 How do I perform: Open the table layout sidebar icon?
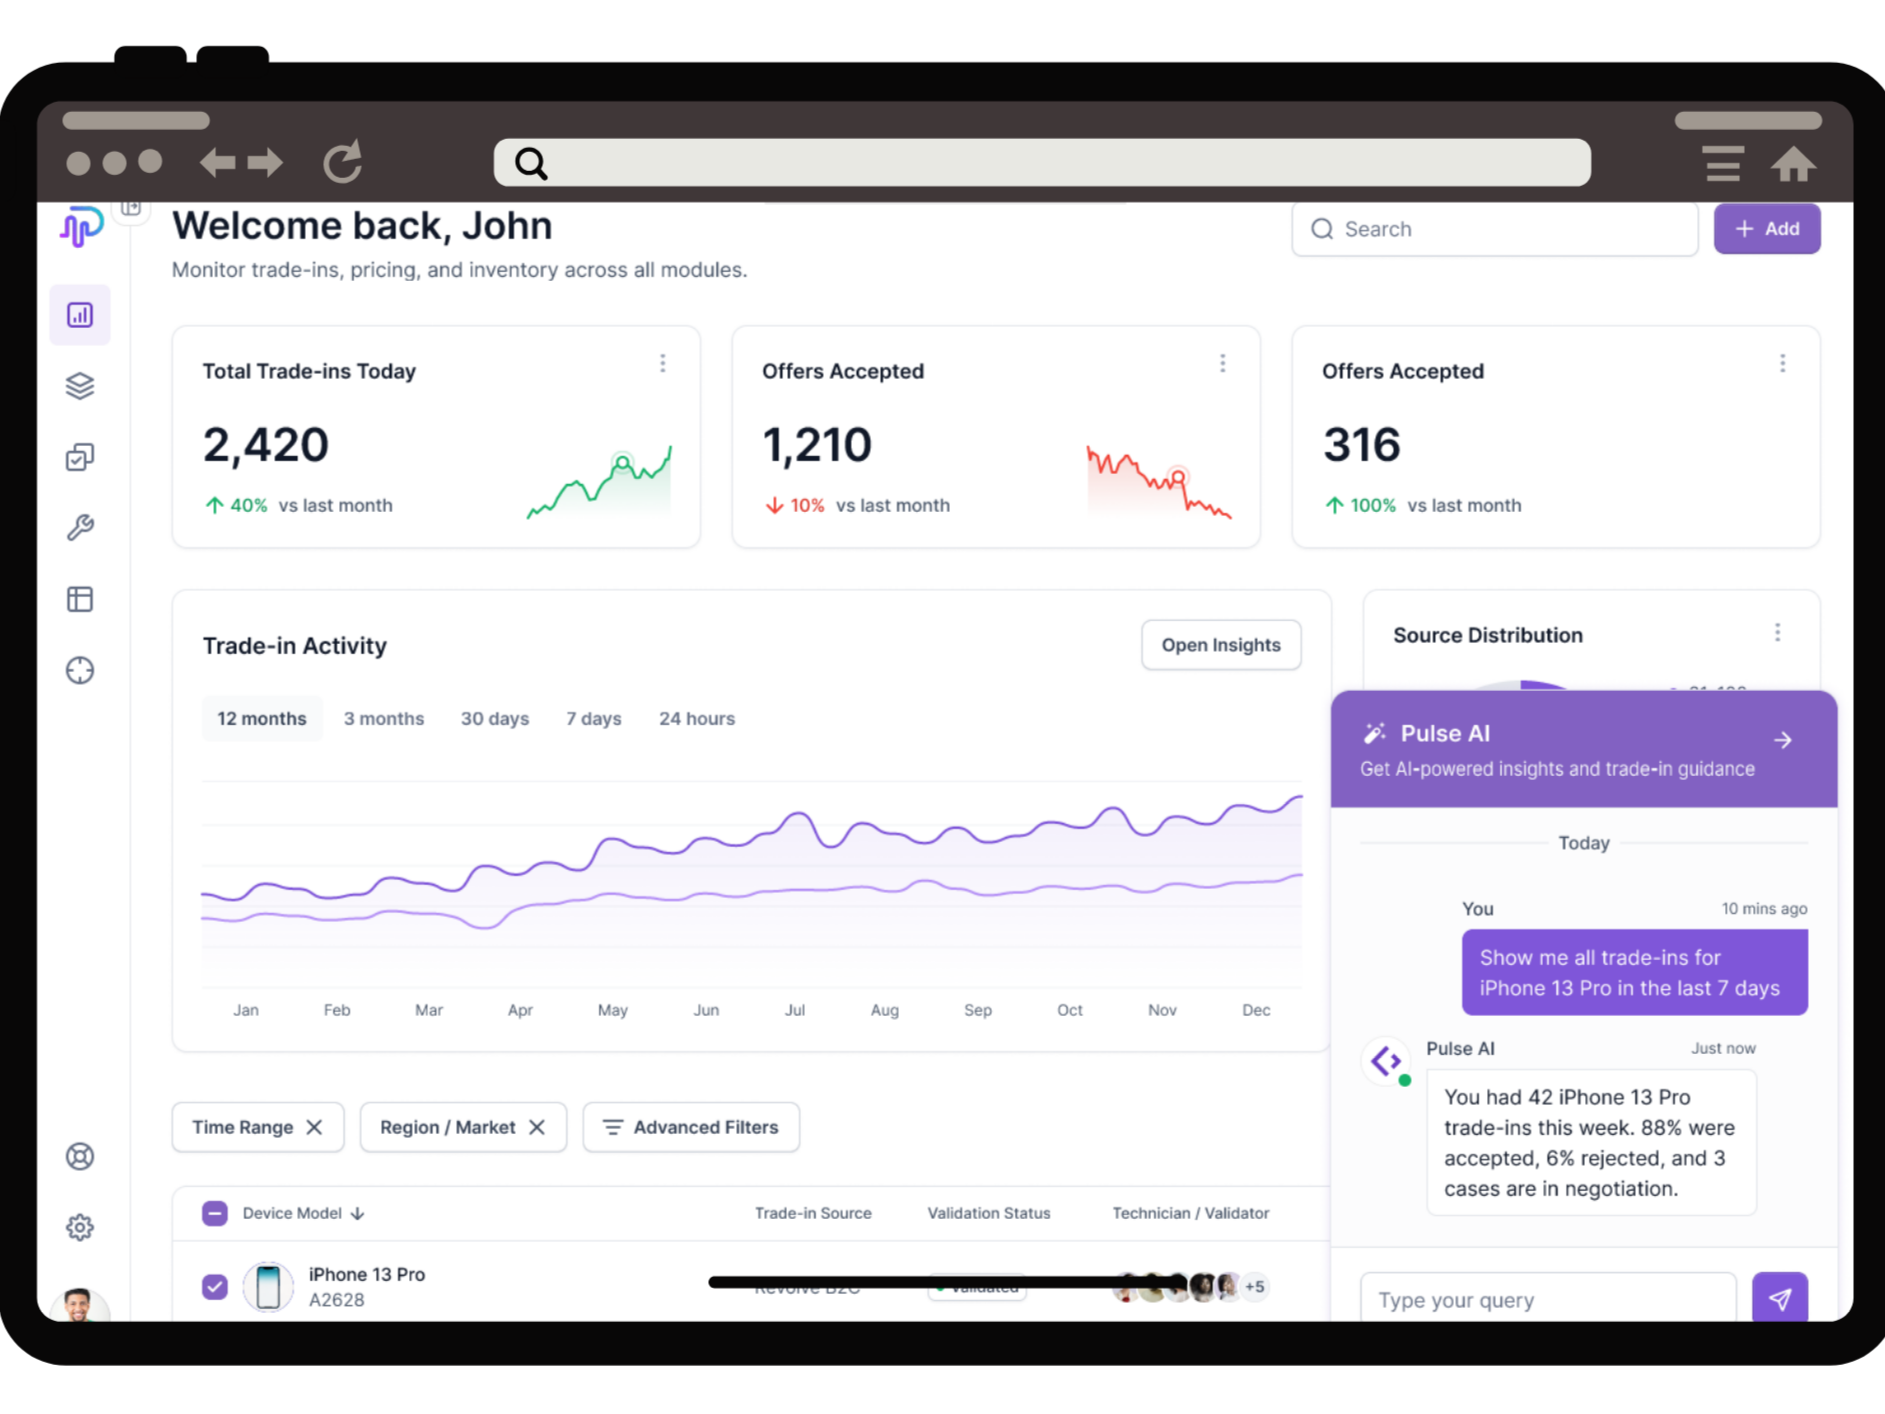tap(80, 599)
